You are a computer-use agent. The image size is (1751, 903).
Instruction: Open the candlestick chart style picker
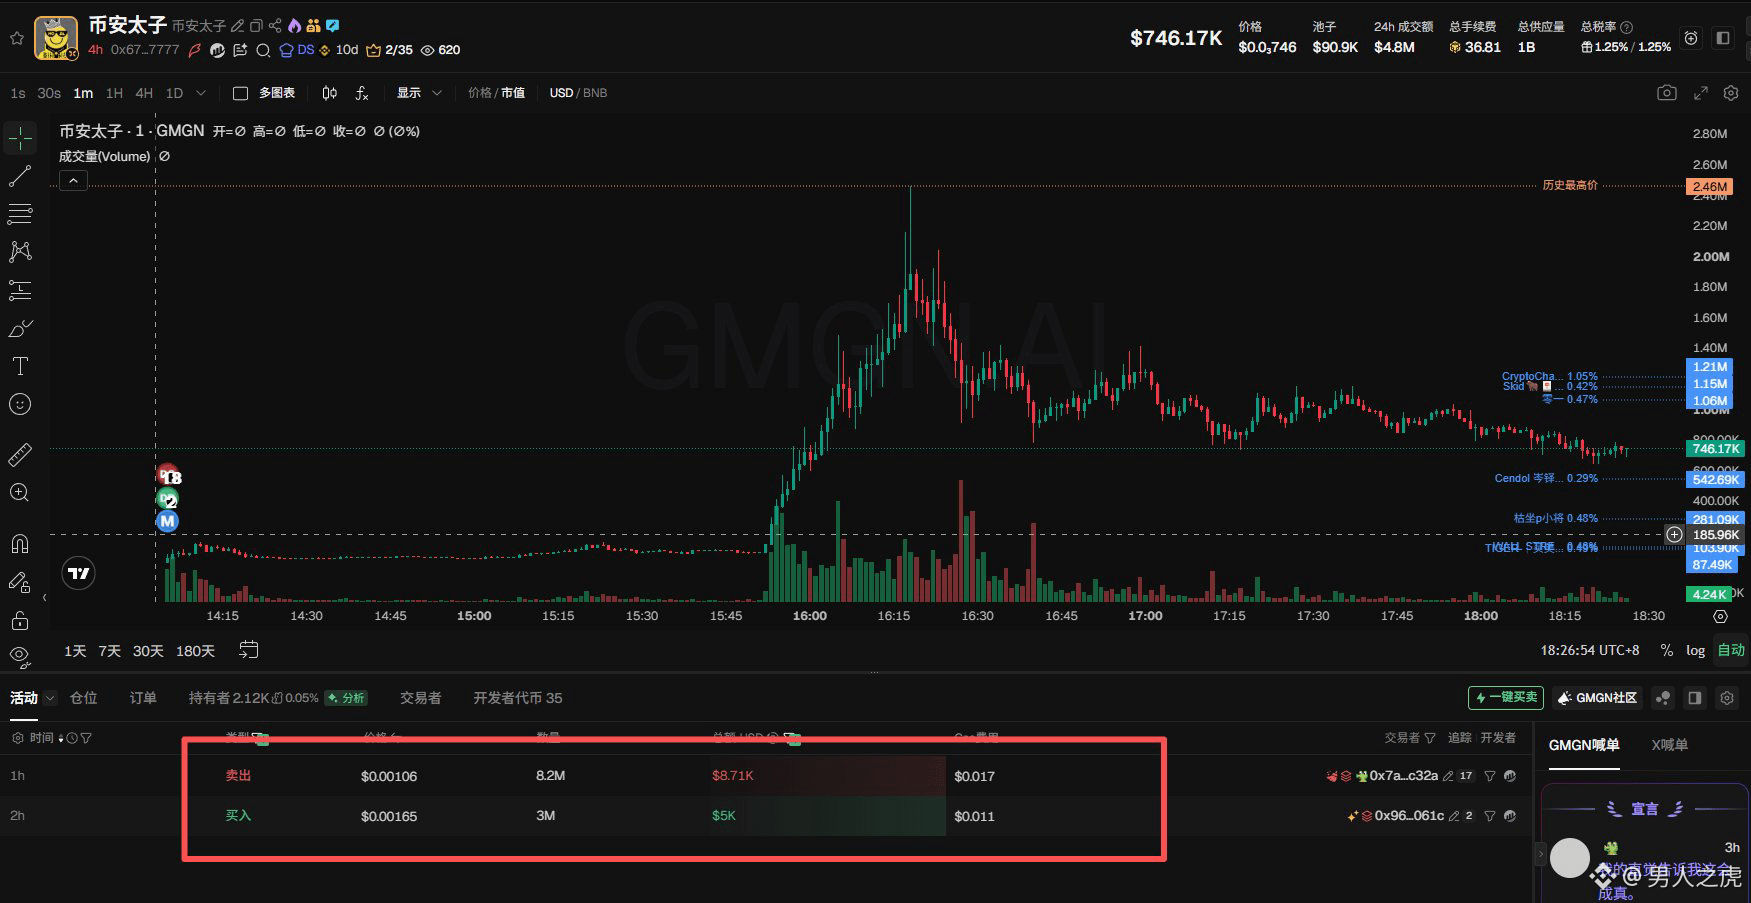330,93
